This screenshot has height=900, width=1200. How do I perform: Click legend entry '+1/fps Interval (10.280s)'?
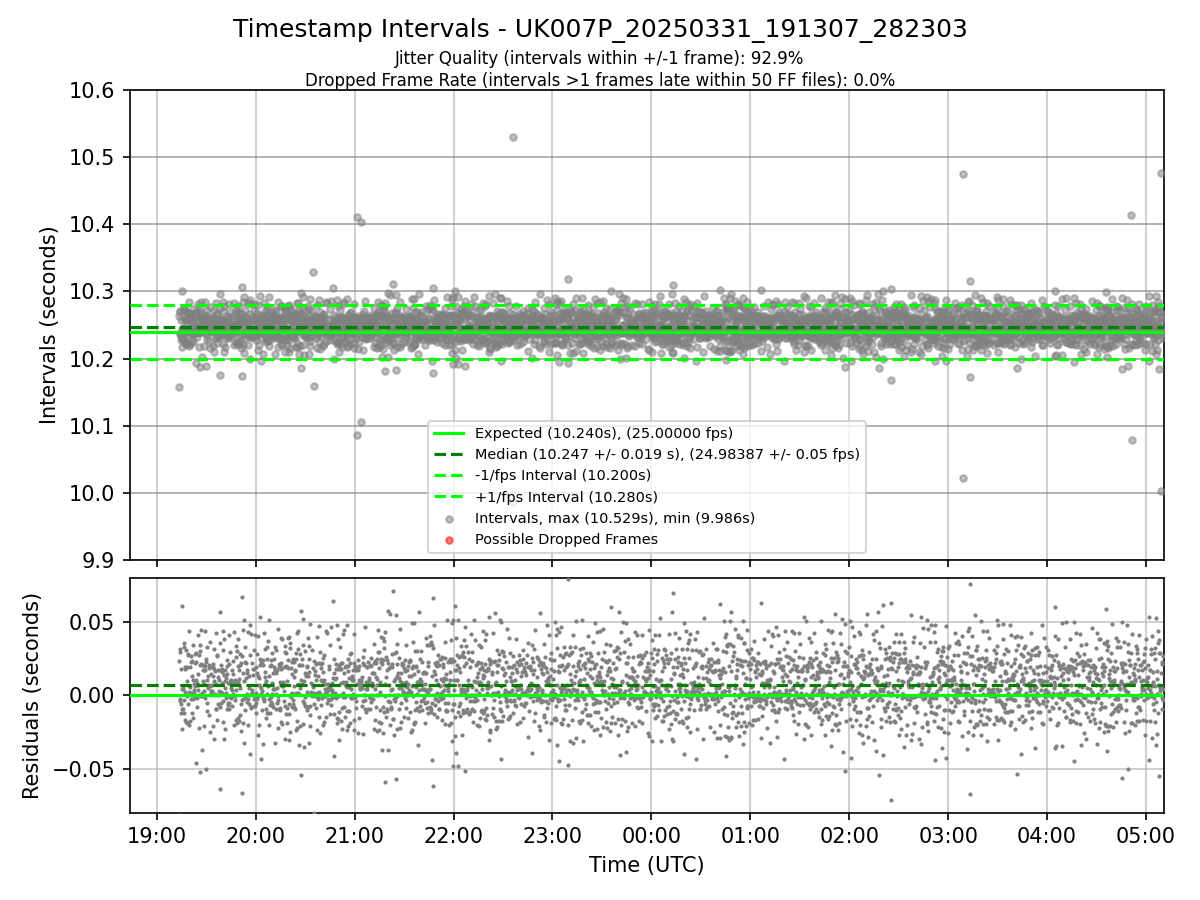566,496
